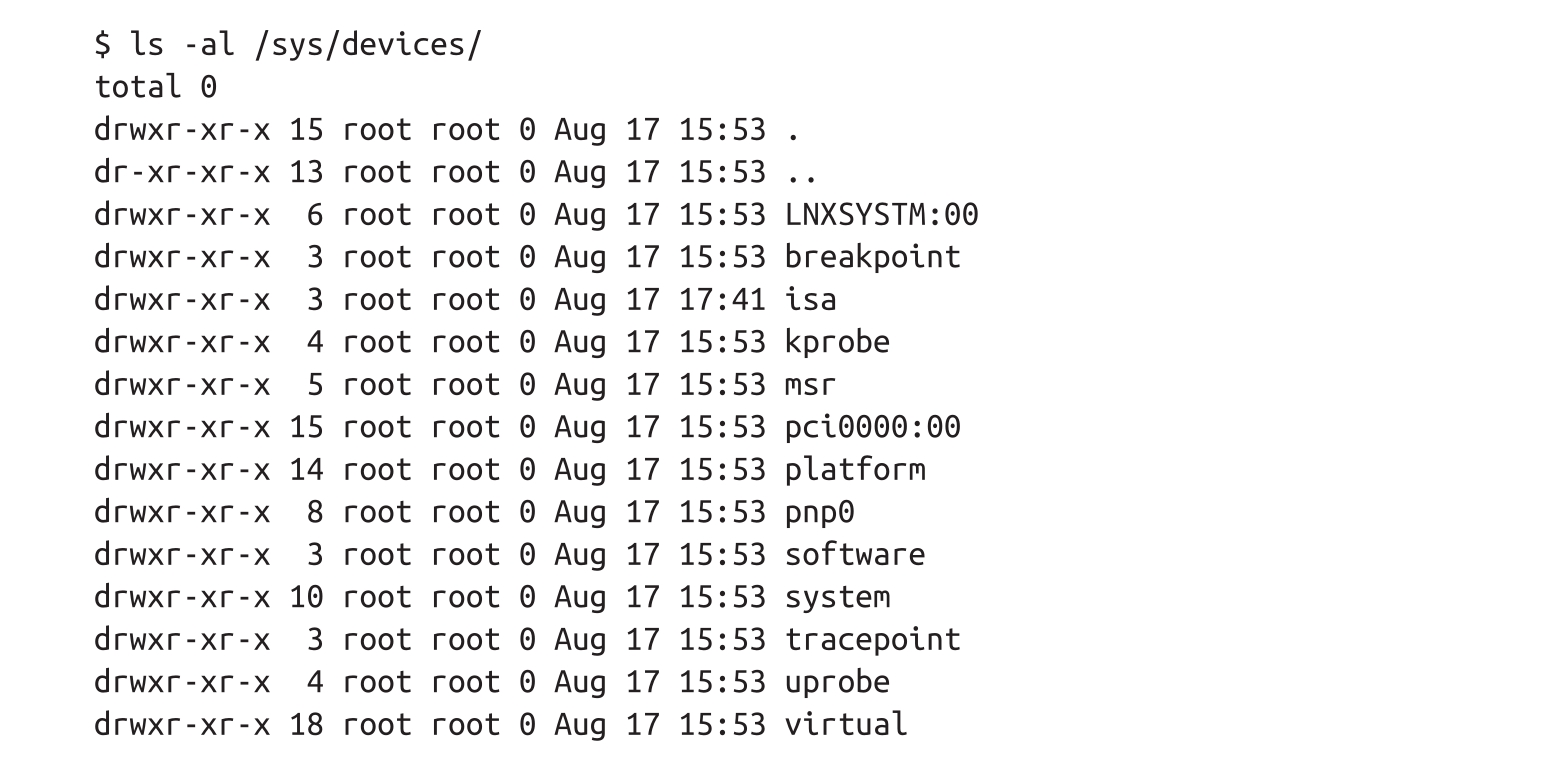Viewport: 1560px width, 759px height.
Task: Select the isa directory name
Action: click(810, 299)
